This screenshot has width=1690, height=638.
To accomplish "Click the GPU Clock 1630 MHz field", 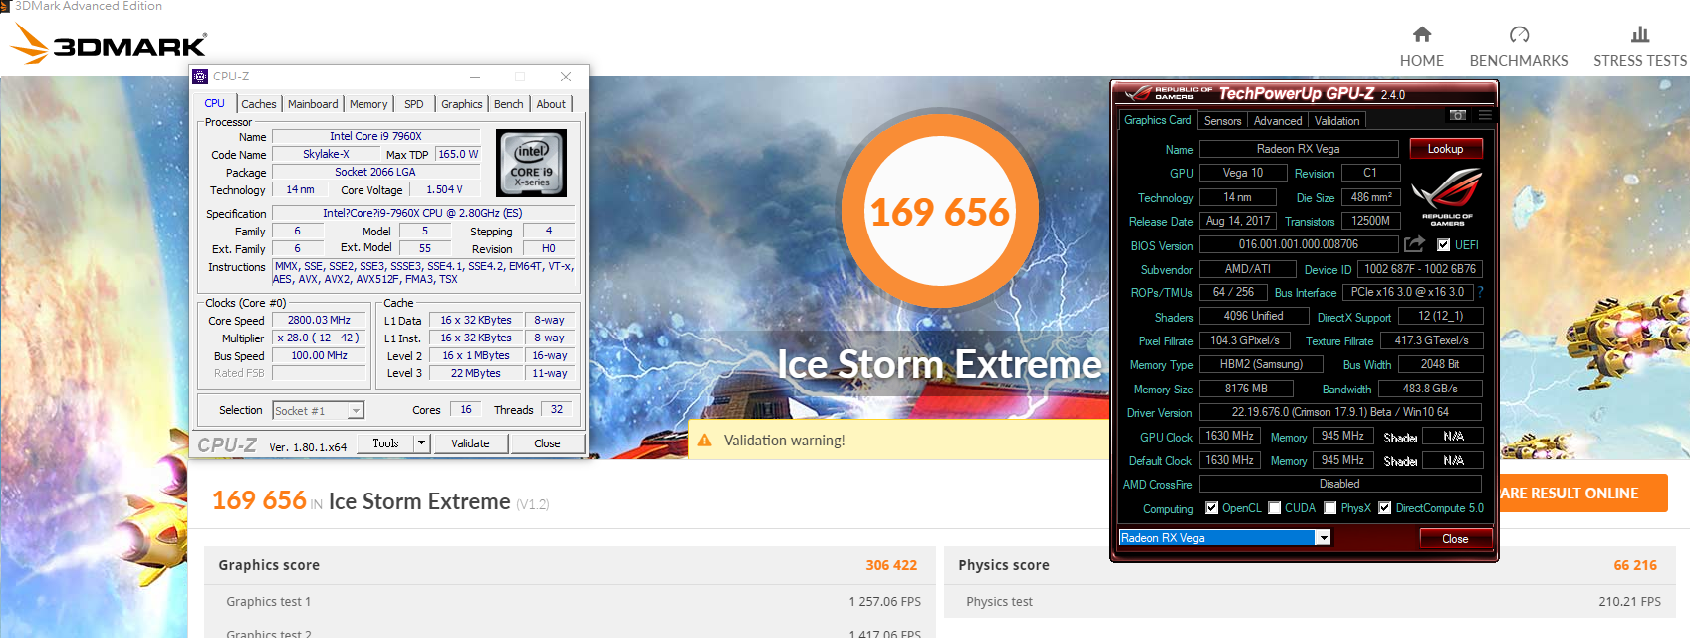I will click(1229, 437).
